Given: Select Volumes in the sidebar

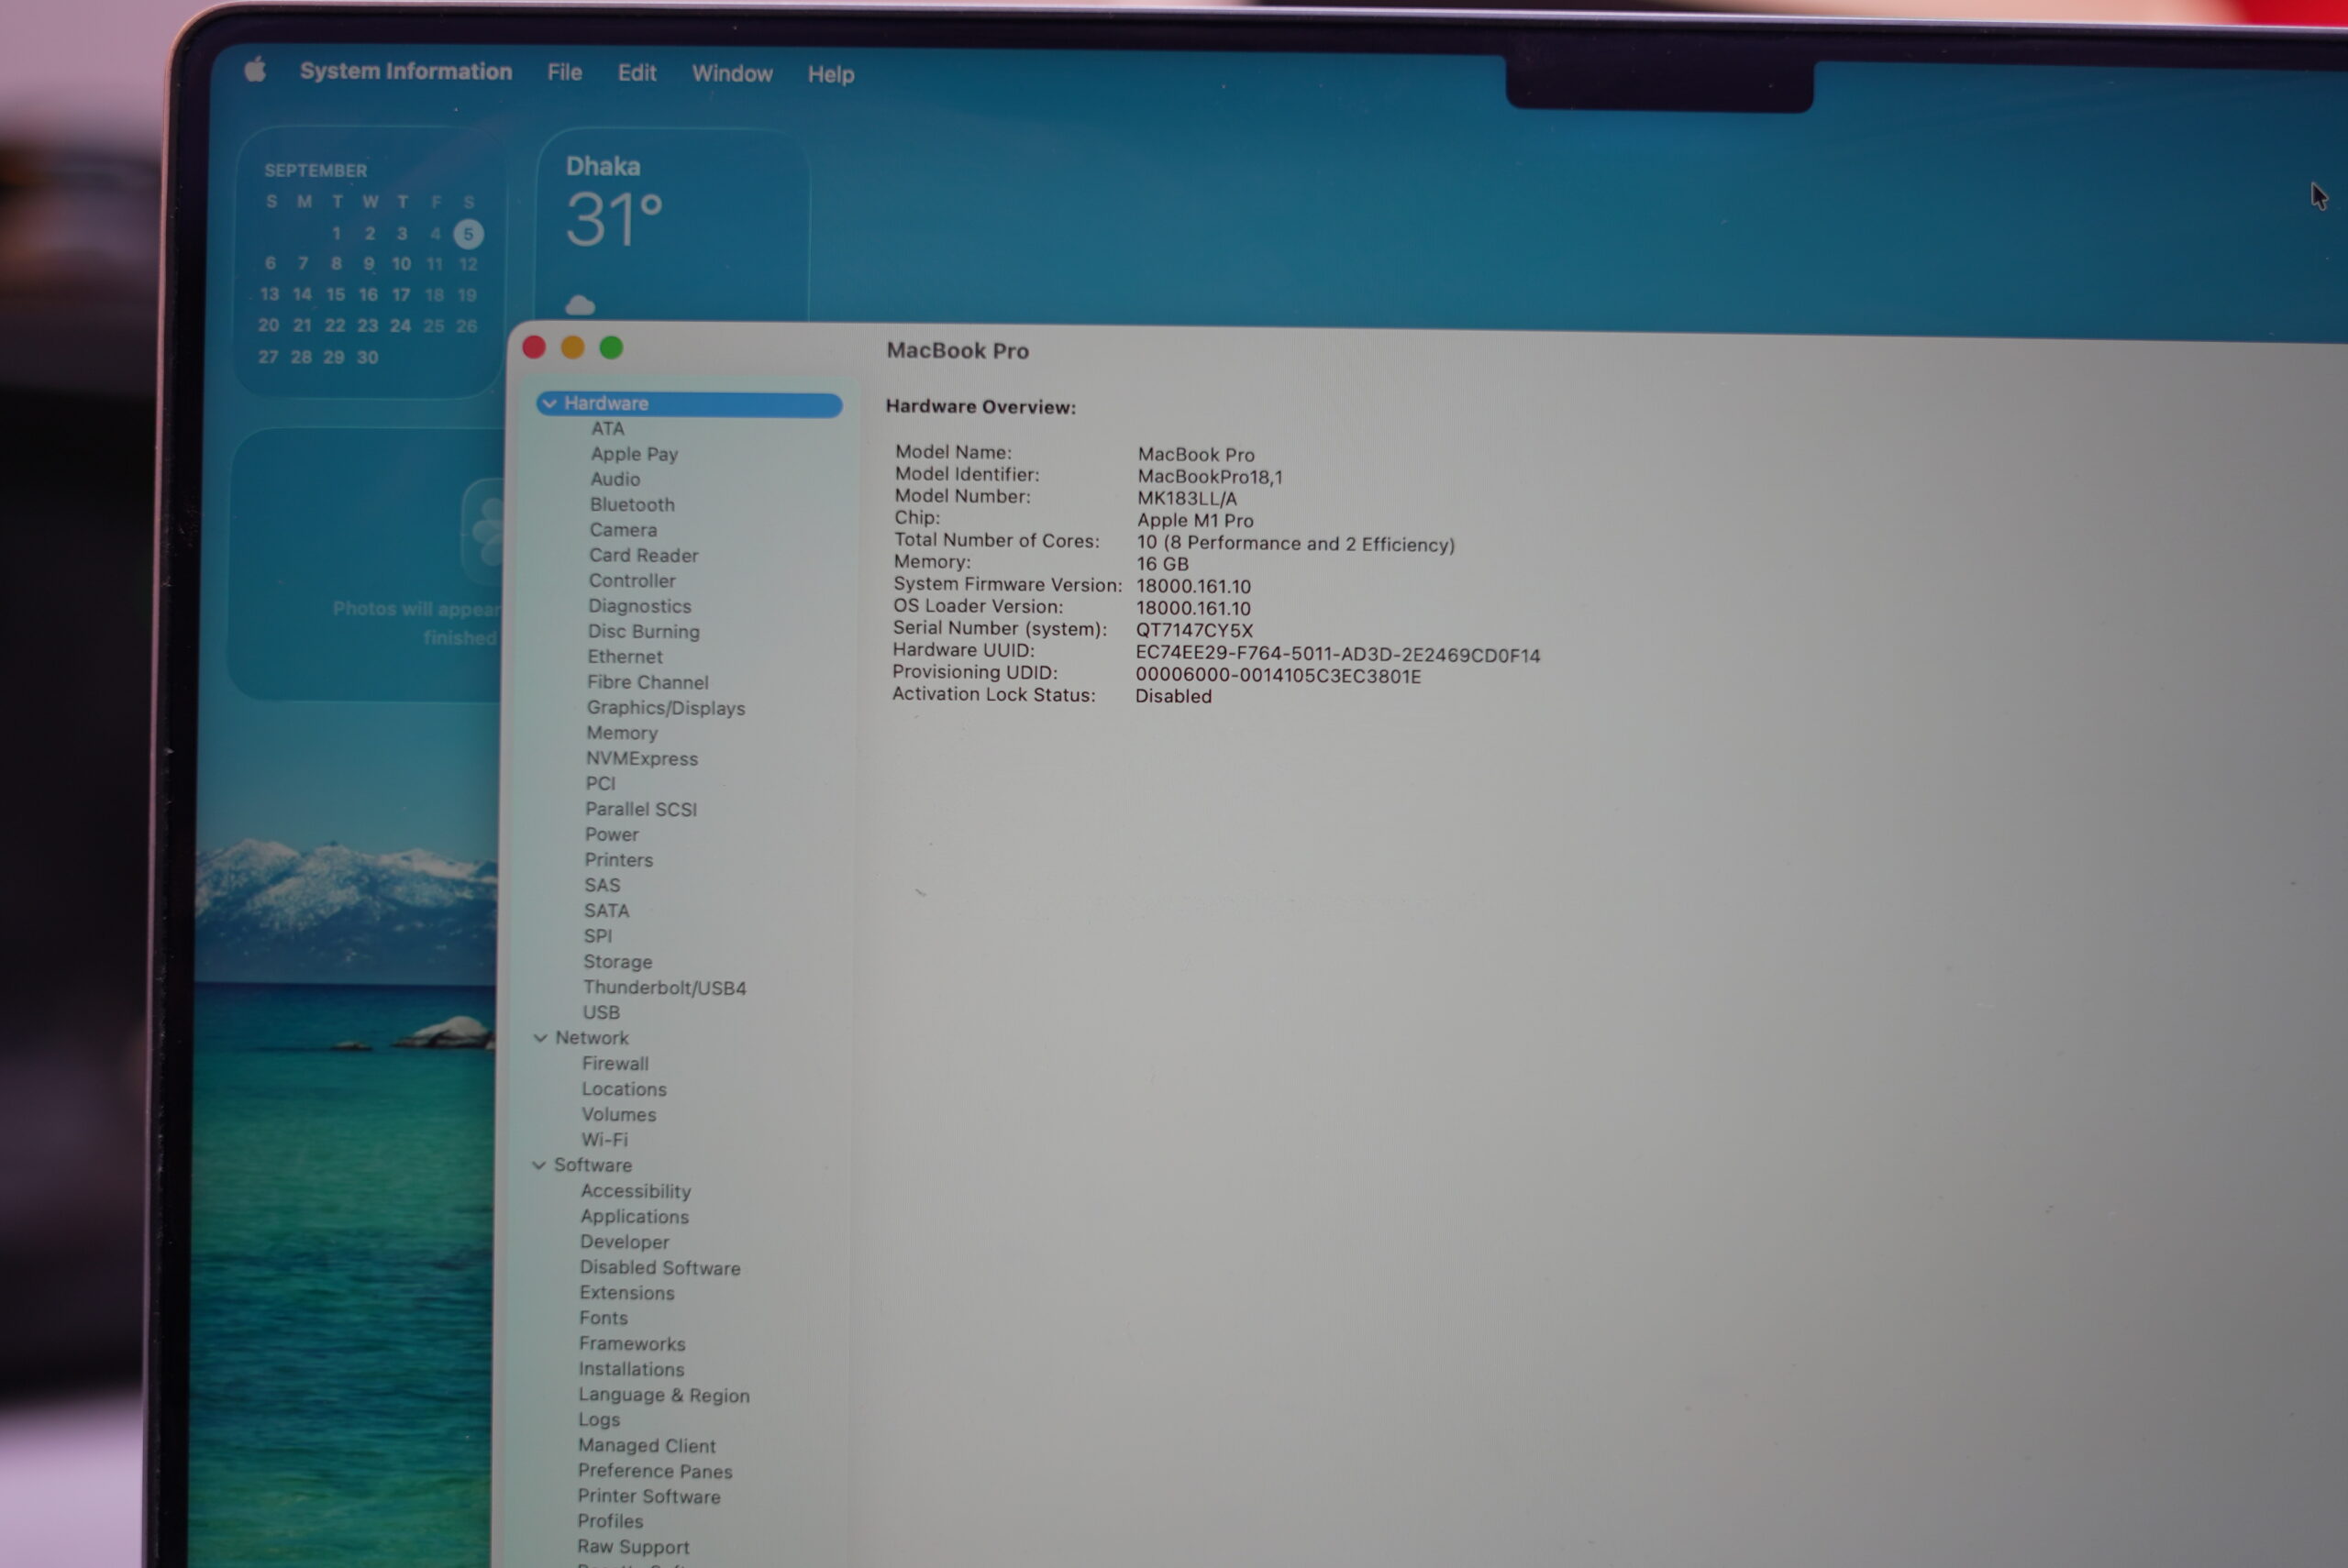Looking at the screenshot, I should [x=619, y=1115].
